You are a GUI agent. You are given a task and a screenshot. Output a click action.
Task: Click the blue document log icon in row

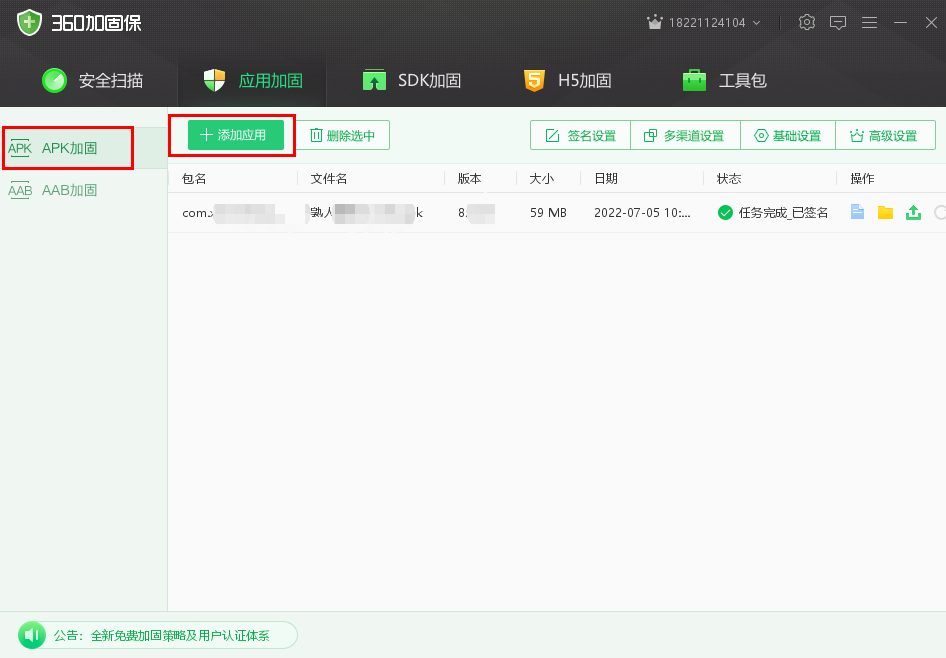tap(857, 212)
